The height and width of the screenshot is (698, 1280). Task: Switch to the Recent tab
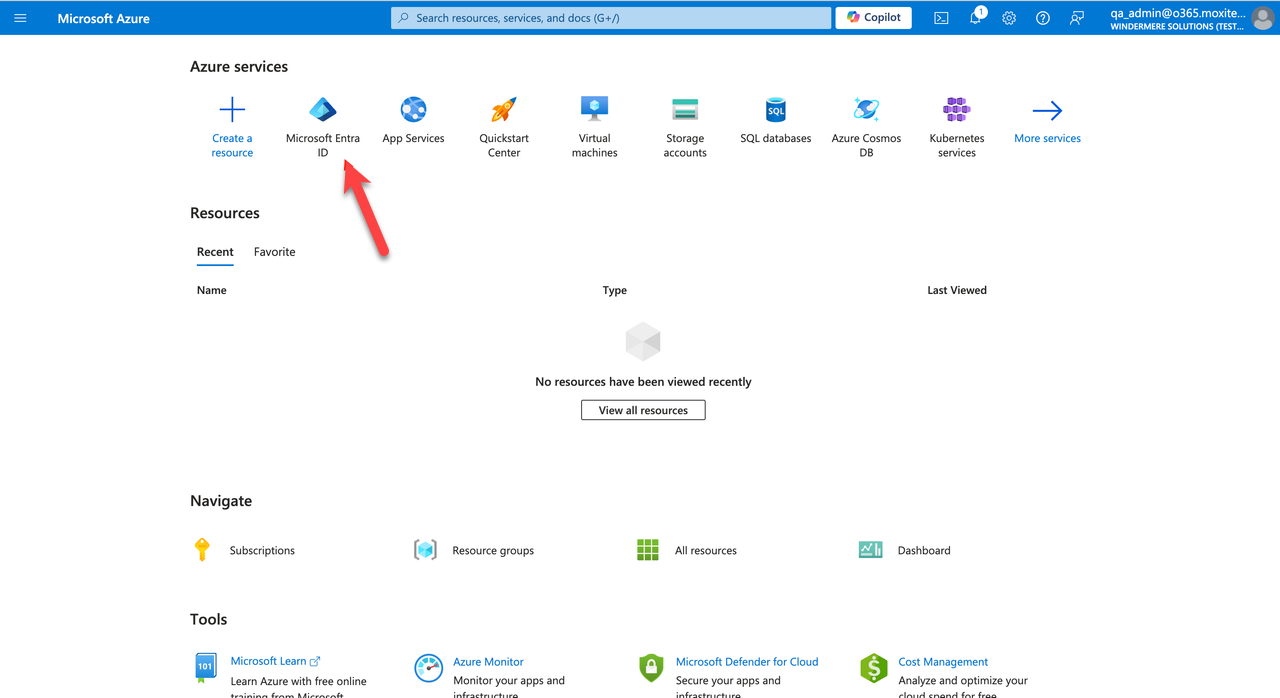pos(215,252)
